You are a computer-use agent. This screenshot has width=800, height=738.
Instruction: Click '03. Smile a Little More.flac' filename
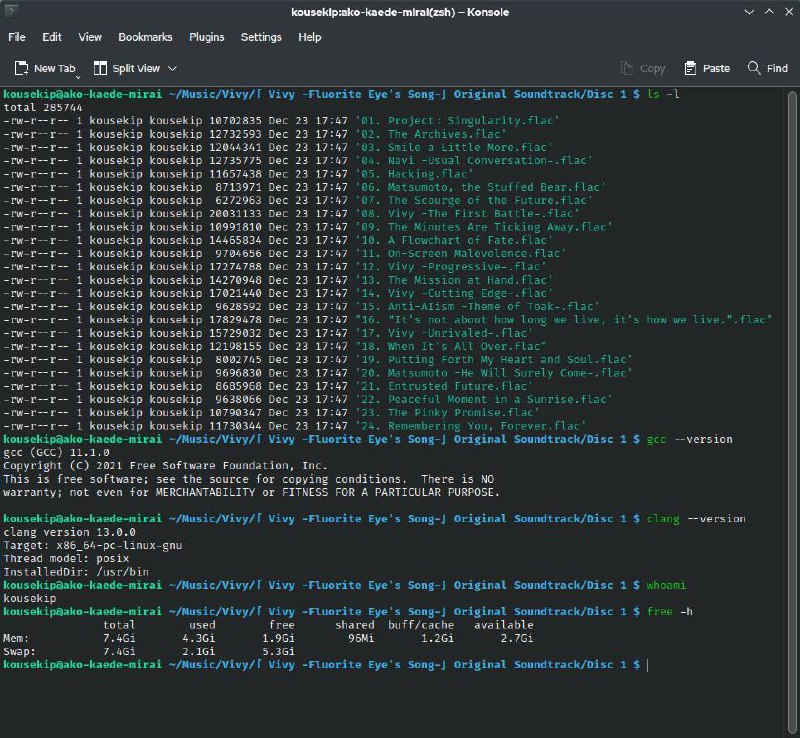click(x=454, y=147)
